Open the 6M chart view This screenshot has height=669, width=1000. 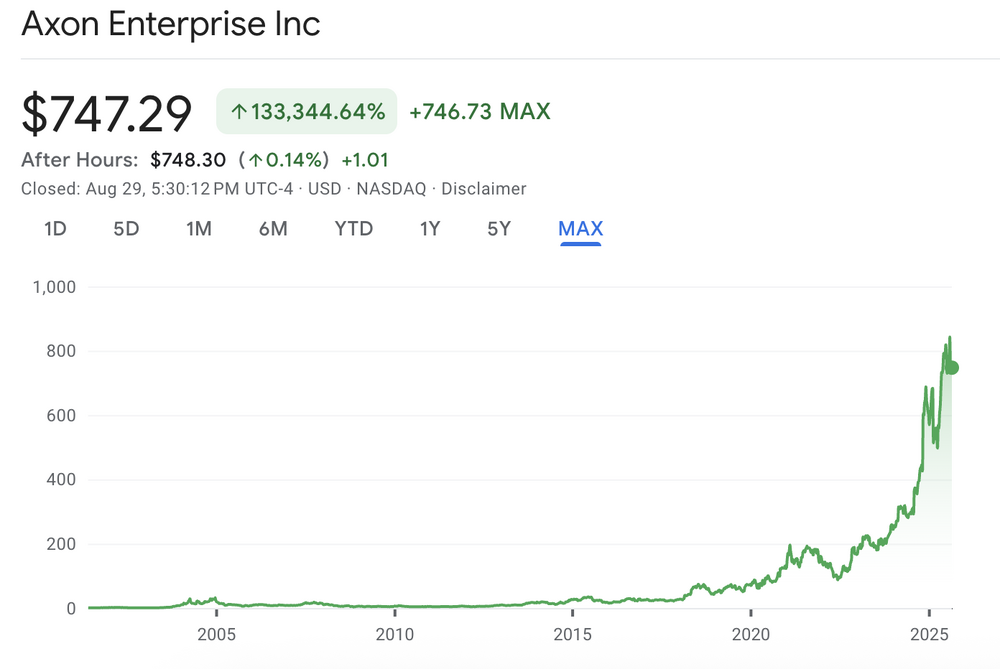(273, 229)
